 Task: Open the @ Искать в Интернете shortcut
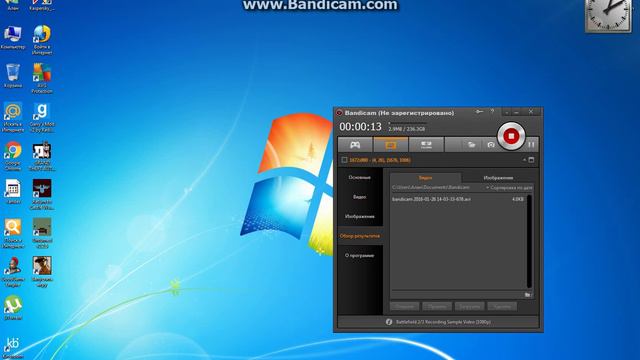click(x=13, y=117)
